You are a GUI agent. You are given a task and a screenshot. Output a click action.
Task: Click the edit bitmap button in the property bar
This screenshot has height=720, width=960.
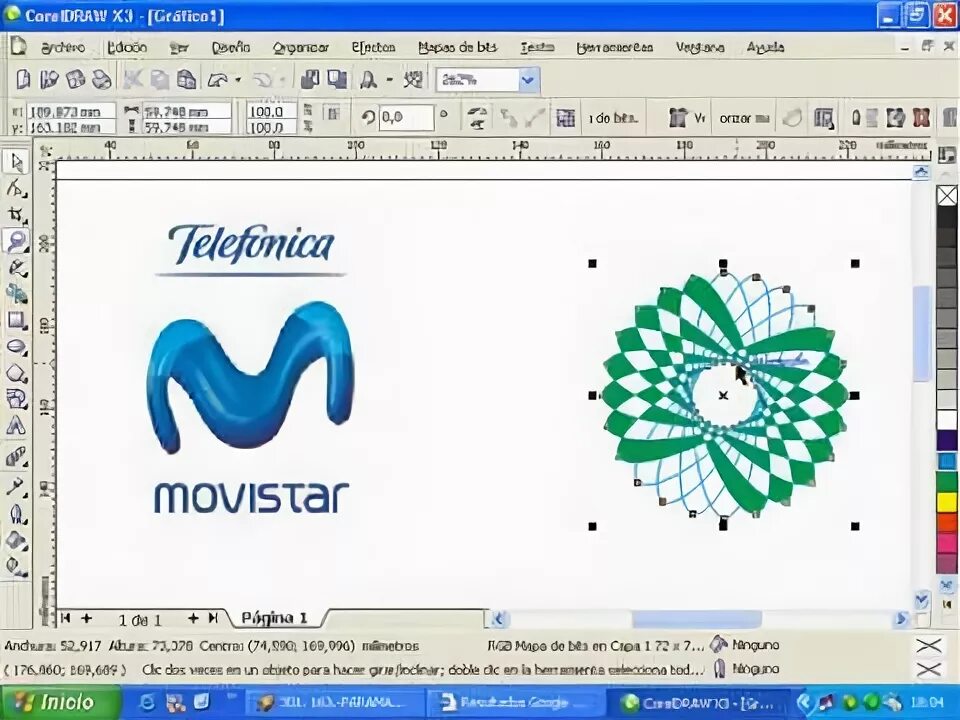coord(613,118)
